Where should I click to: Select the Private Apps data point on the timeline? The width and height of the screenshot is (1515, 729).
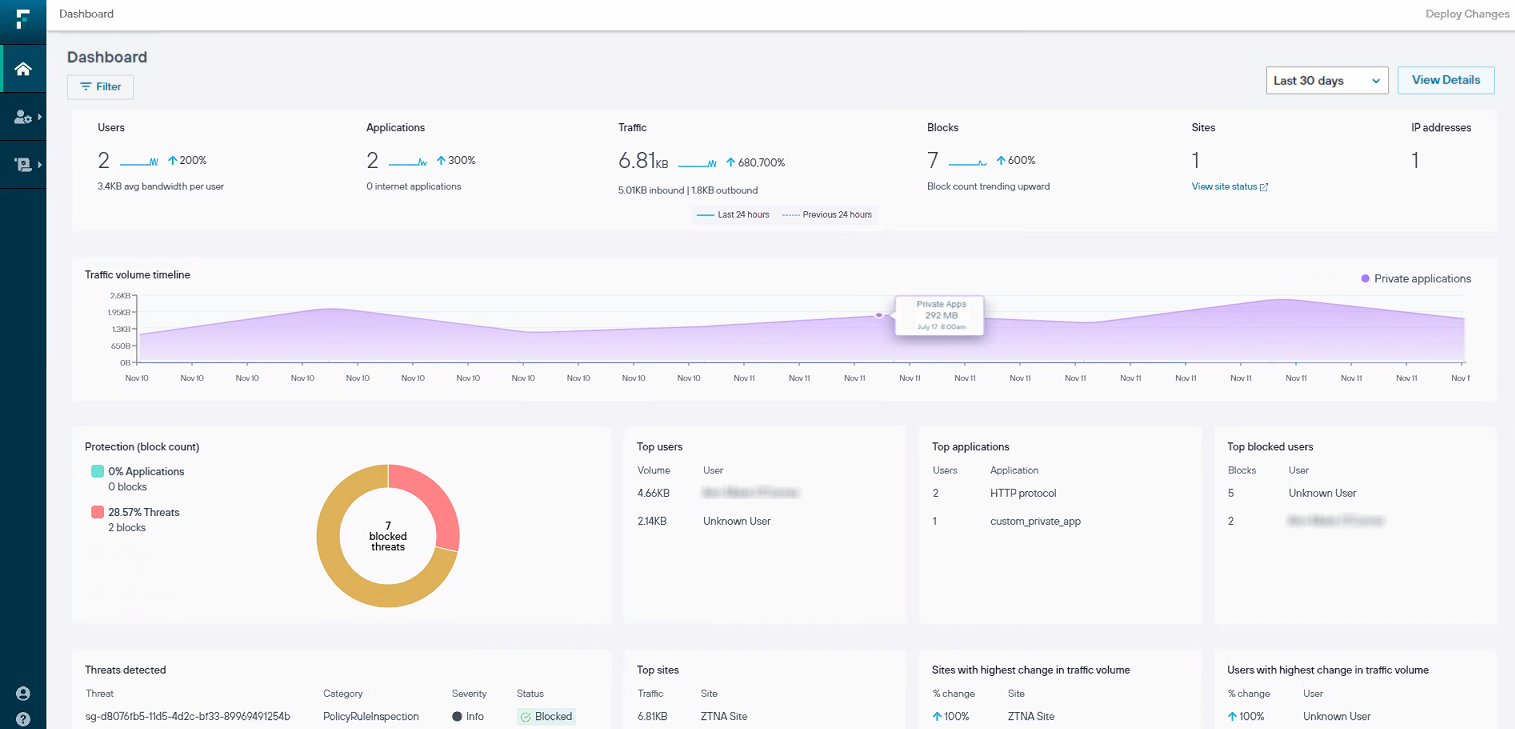[x=878, y=315]
